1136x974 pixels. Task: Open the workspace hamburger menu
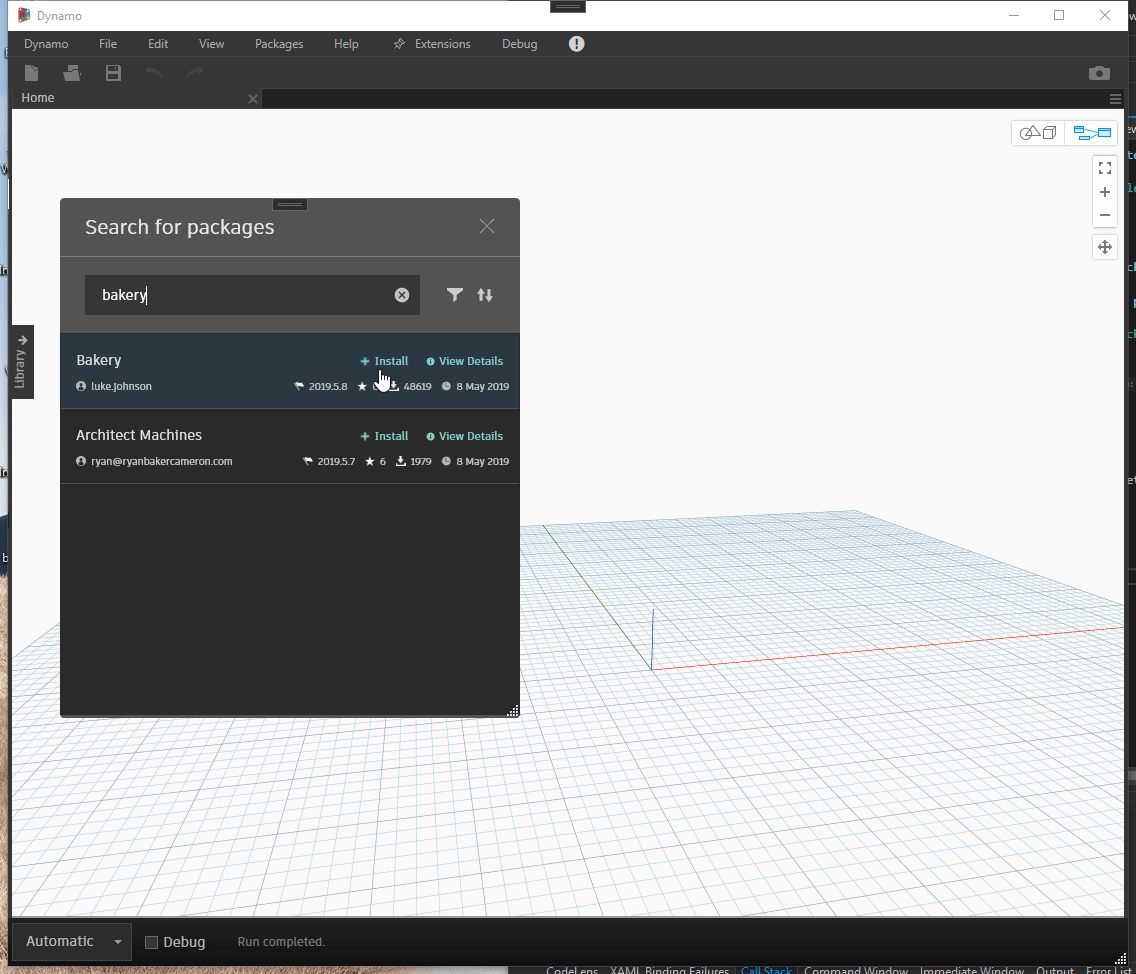pos(1115,98)
